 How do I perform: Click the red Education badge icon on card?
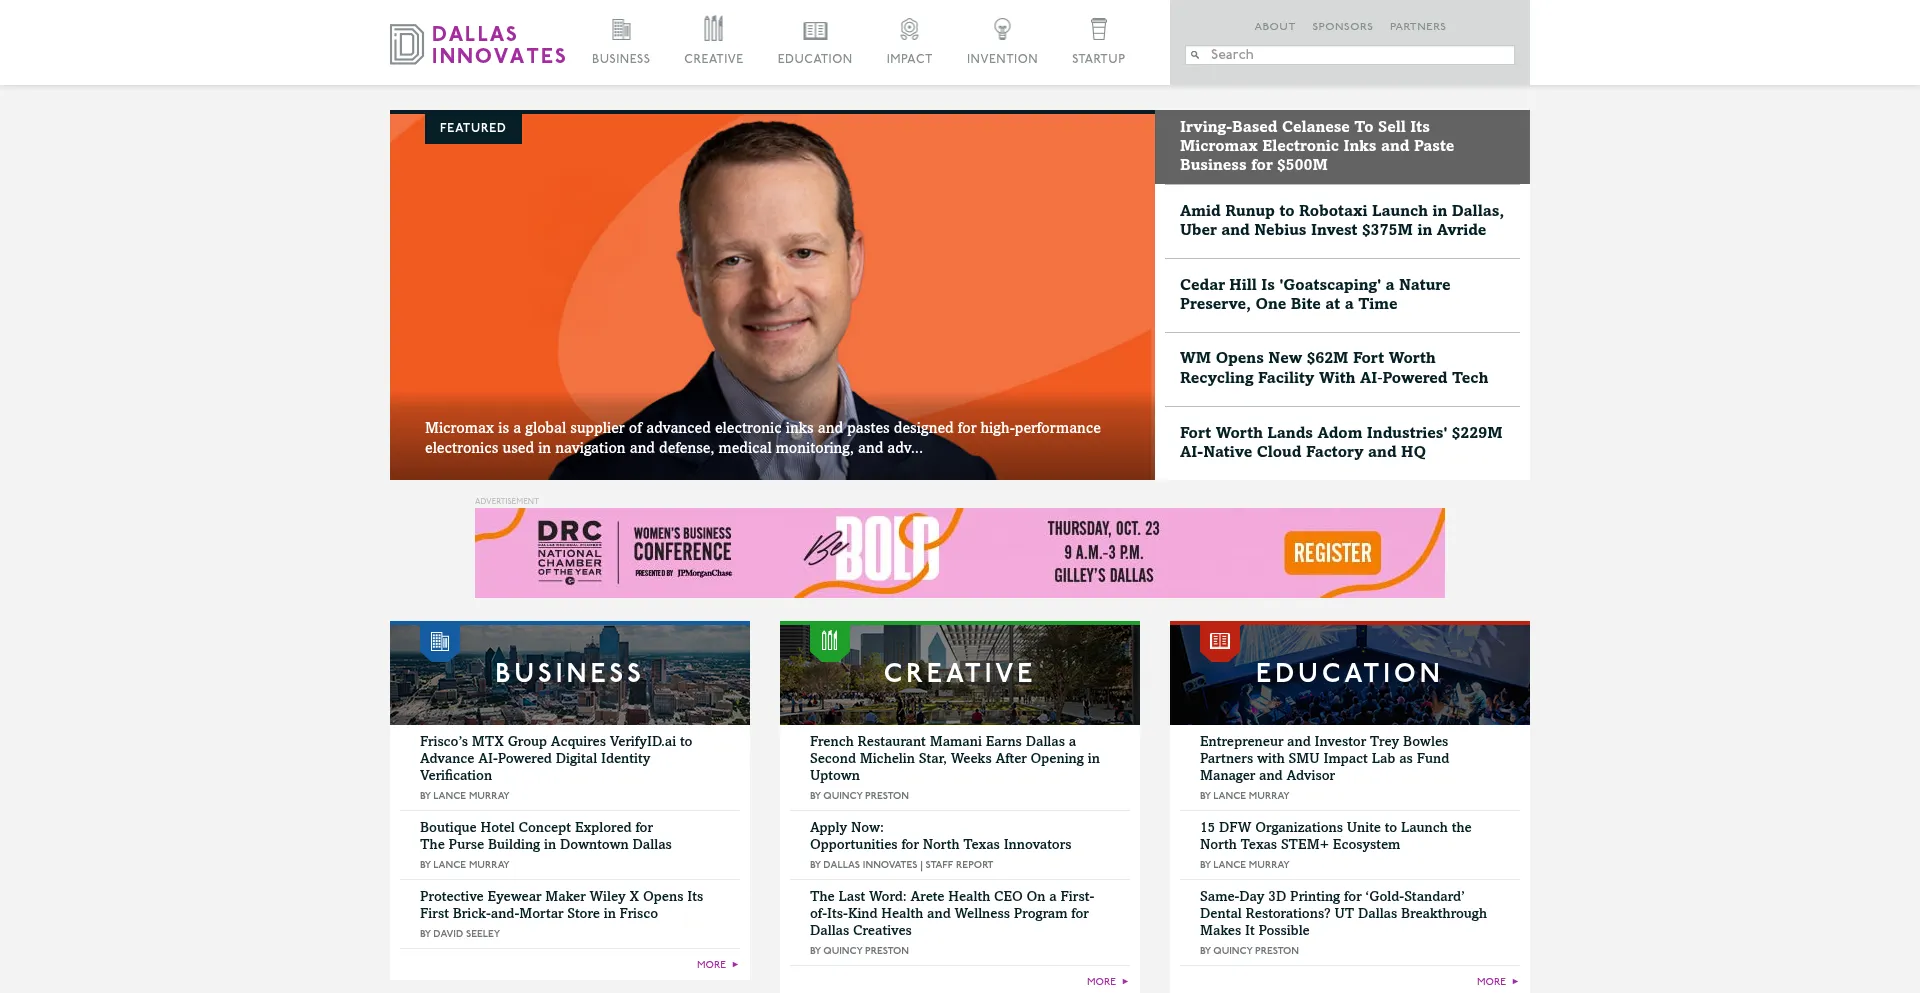1220,641
